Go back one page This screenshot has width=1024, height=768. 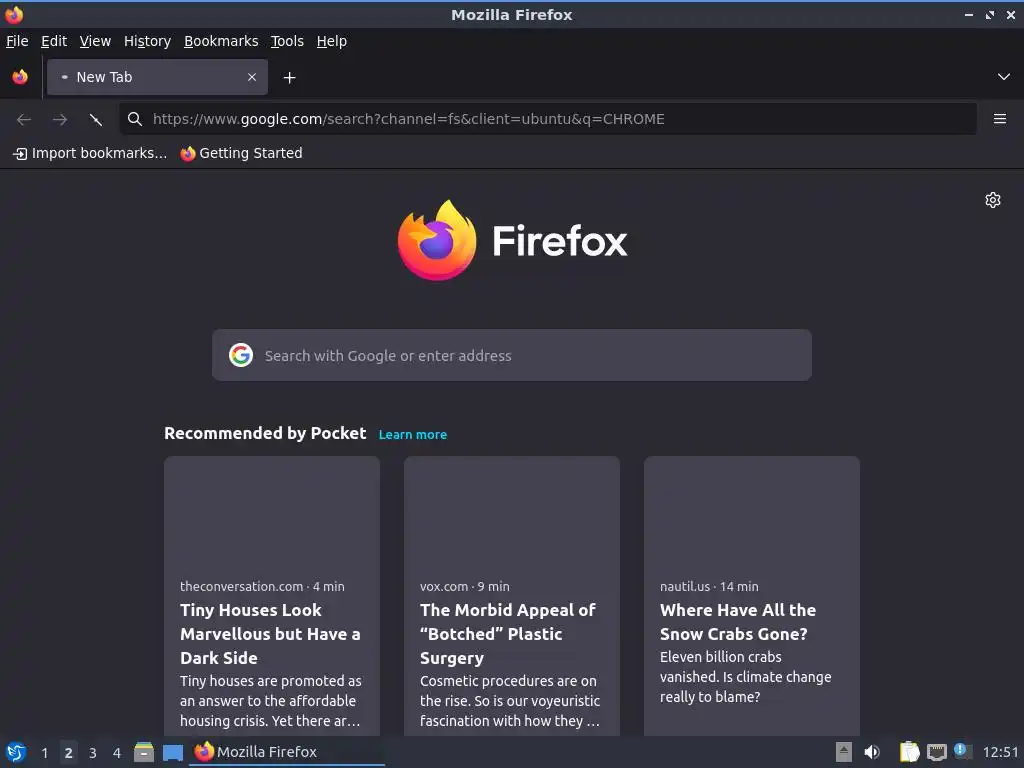[x=24, y=119]
